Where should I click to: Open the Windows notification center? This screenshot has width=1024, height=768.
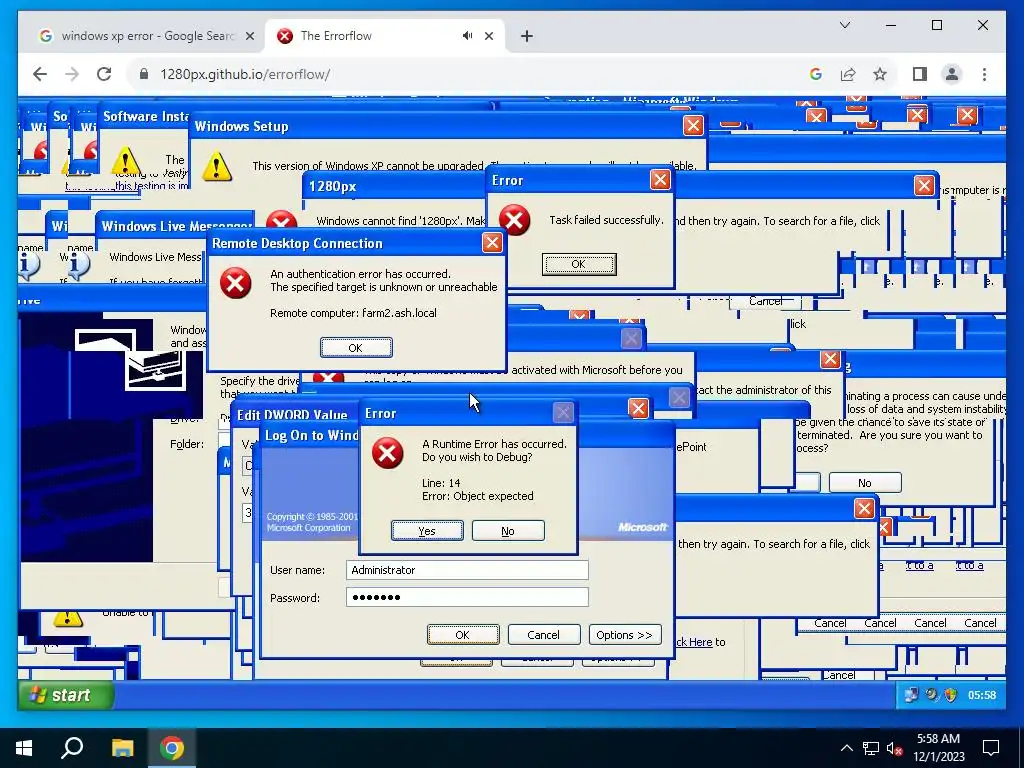pos(991,748)
